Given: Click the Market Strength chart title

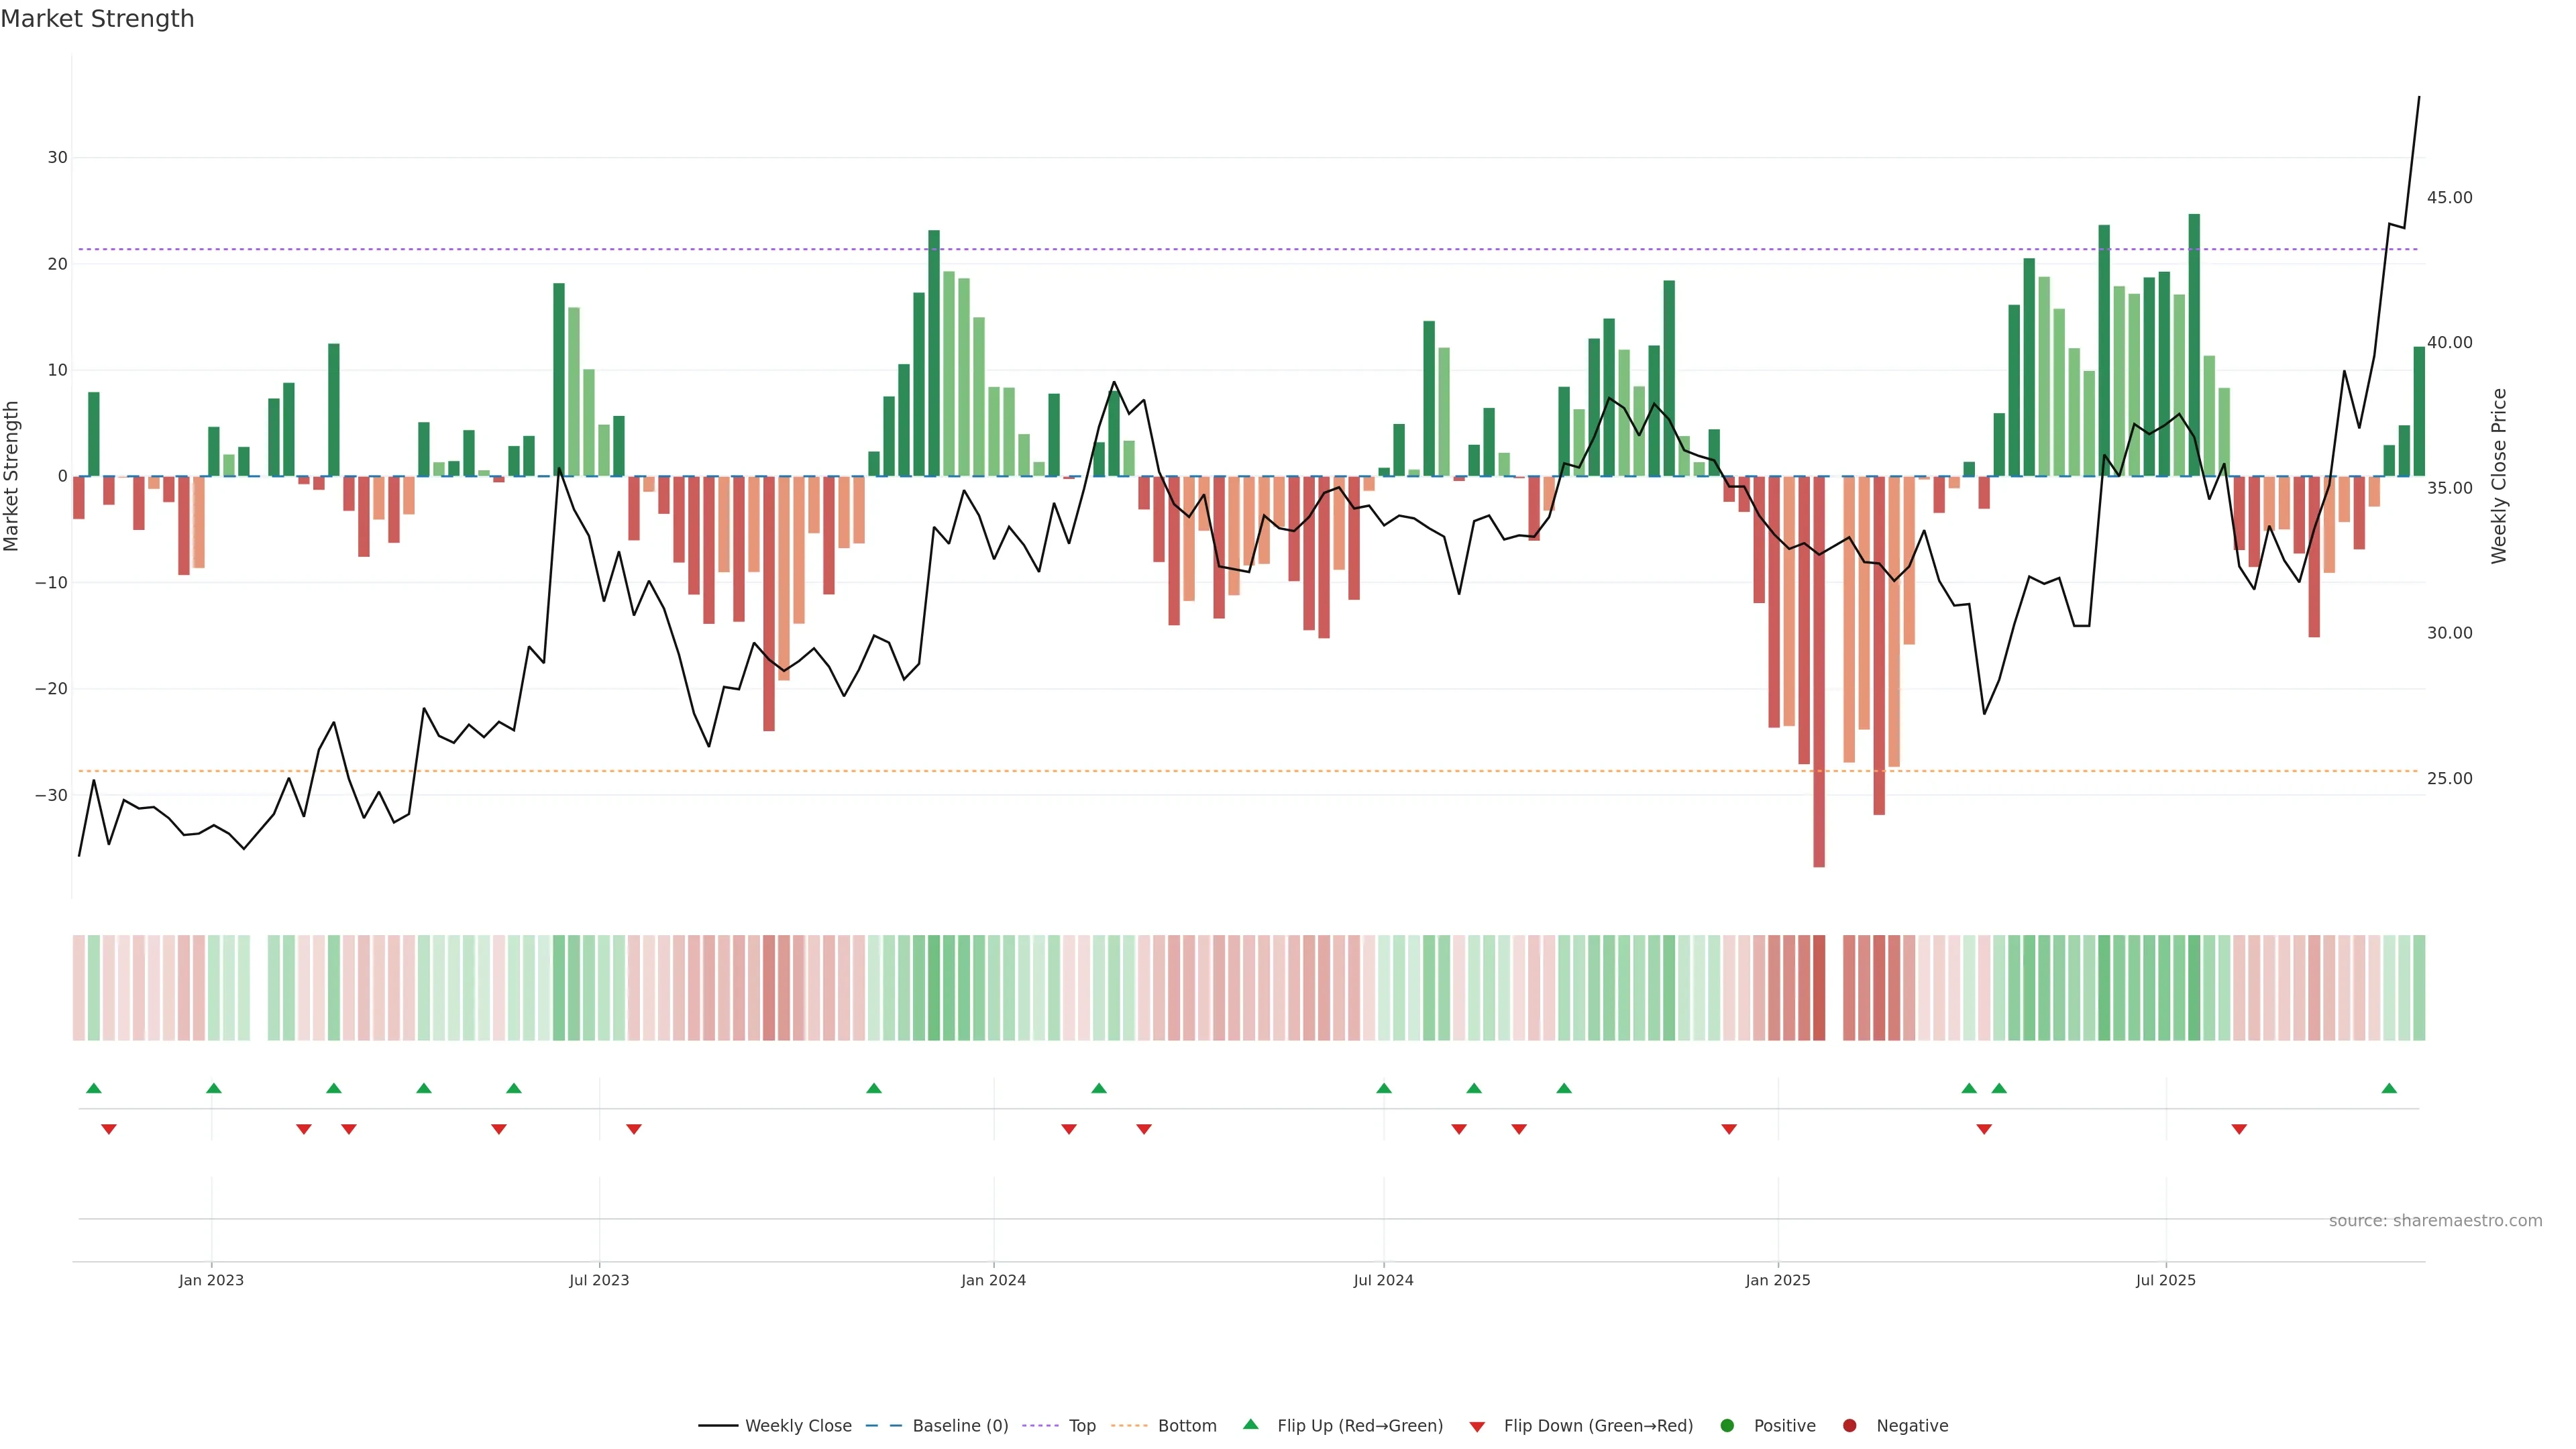Looking at the screenshot, I should [97, 19].
